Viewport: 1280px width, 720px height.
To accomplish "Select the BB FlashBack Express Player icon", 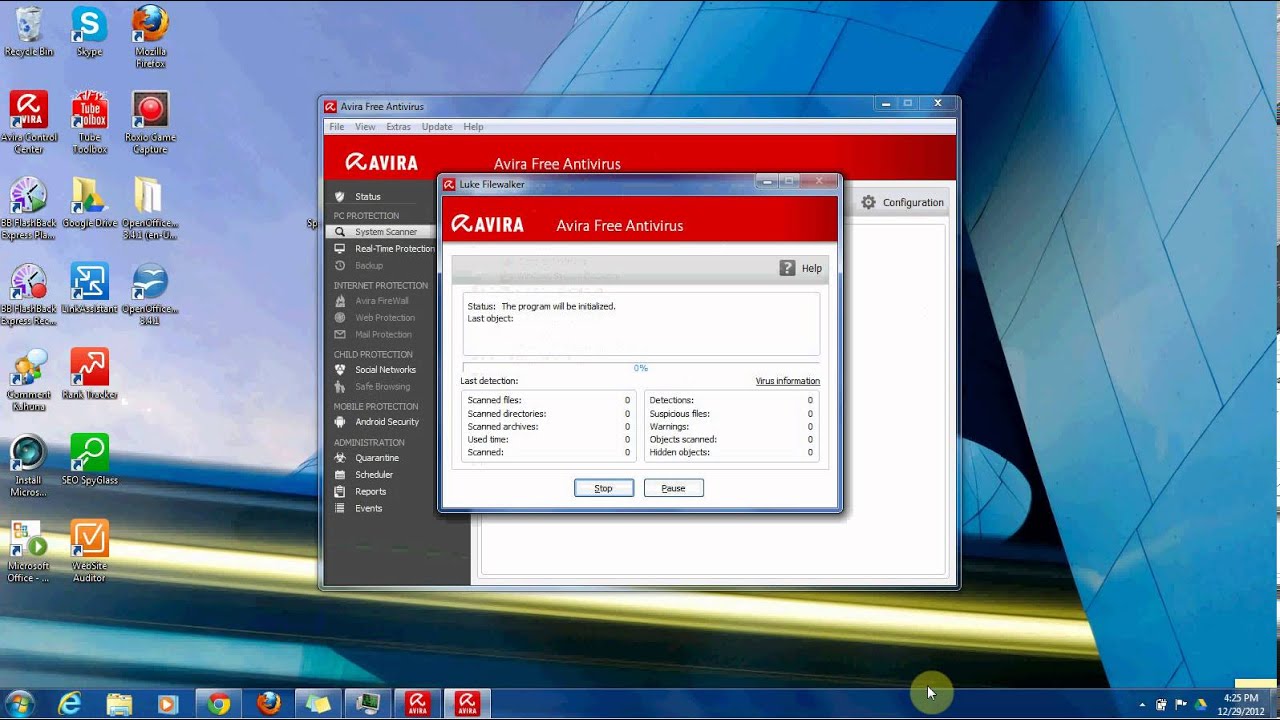I will [29, 209].
